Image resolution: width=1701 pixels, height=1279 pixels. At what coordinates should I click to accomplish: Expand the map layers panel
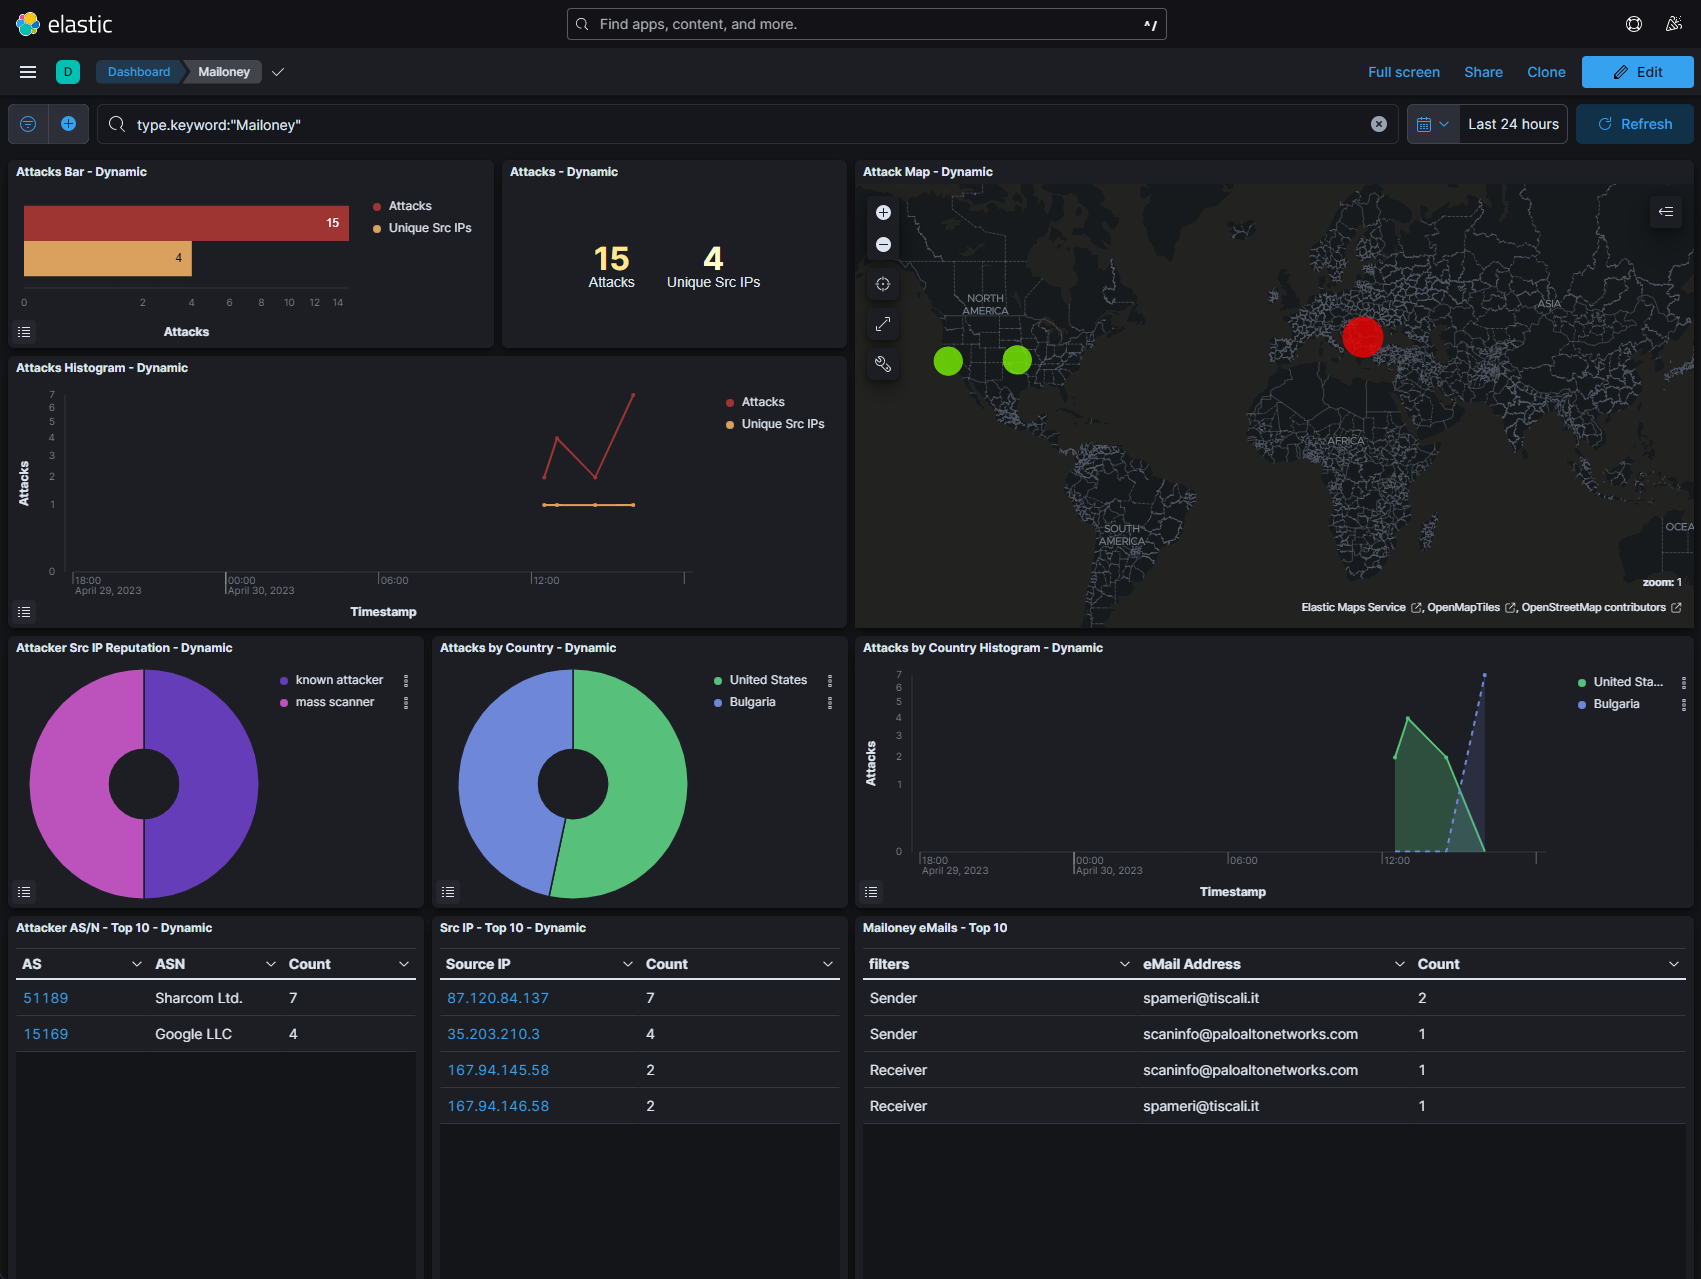1666,212
